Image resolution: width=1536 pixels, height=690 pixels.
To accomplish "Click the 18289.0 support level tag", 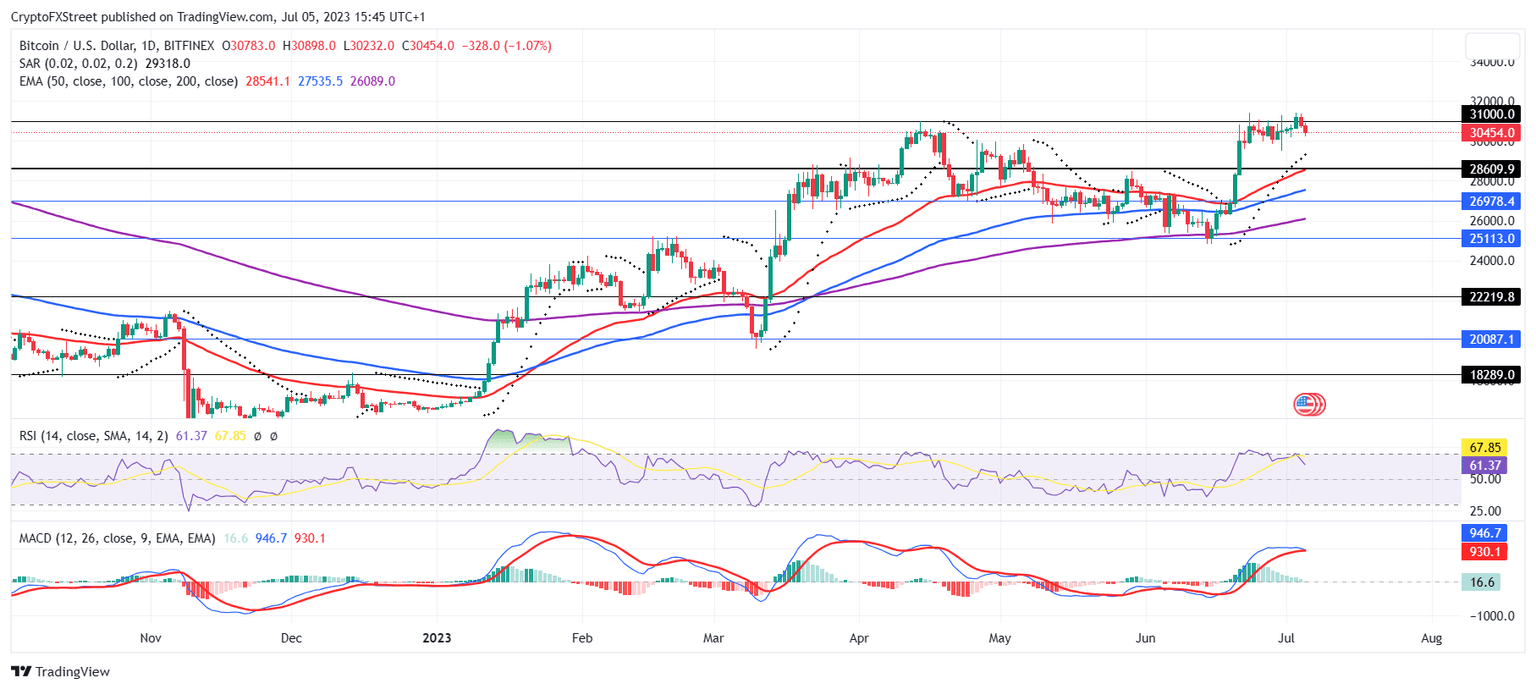I will 1489,375.
